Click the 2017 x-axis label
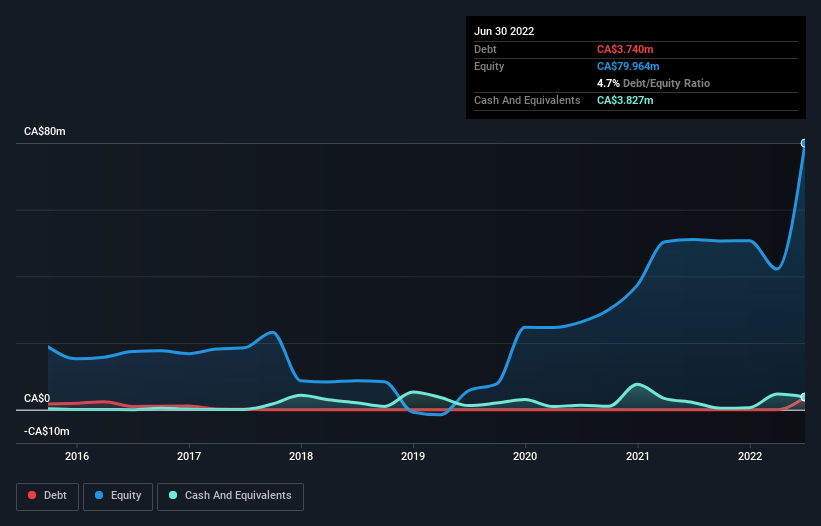Viewport: 821px width, 526px height. point(189,456)
